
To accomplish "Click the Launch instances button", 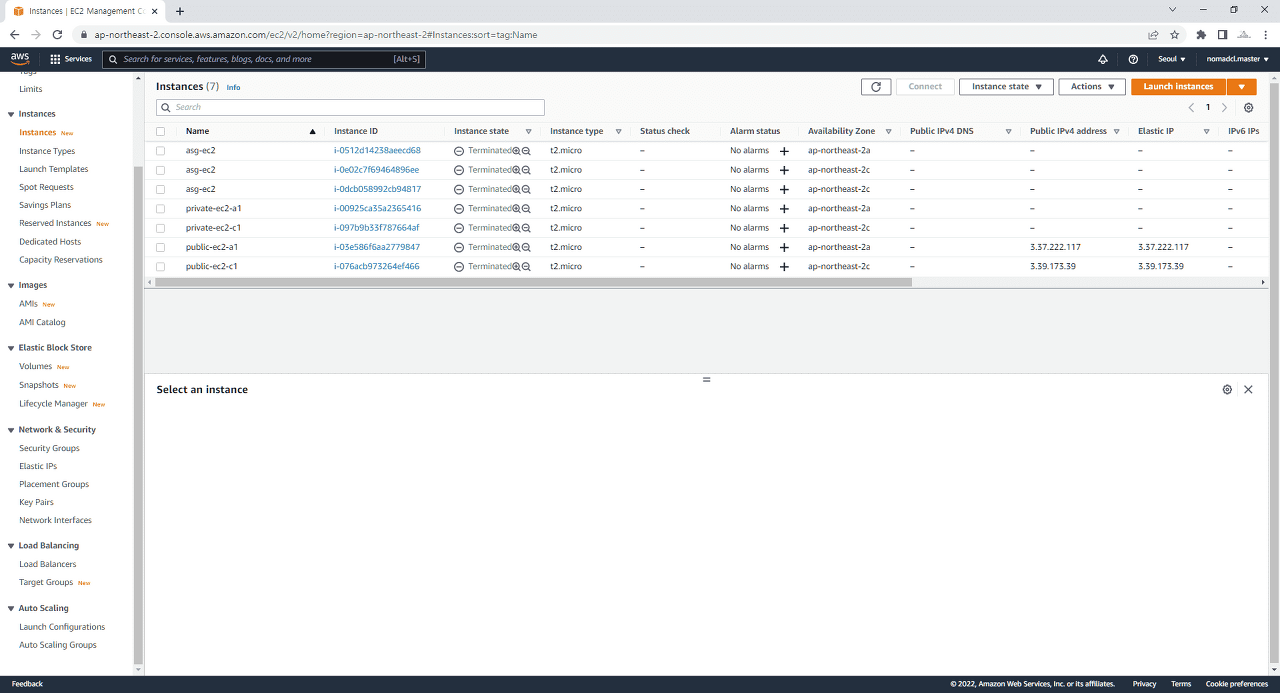I will (1178, 87).
